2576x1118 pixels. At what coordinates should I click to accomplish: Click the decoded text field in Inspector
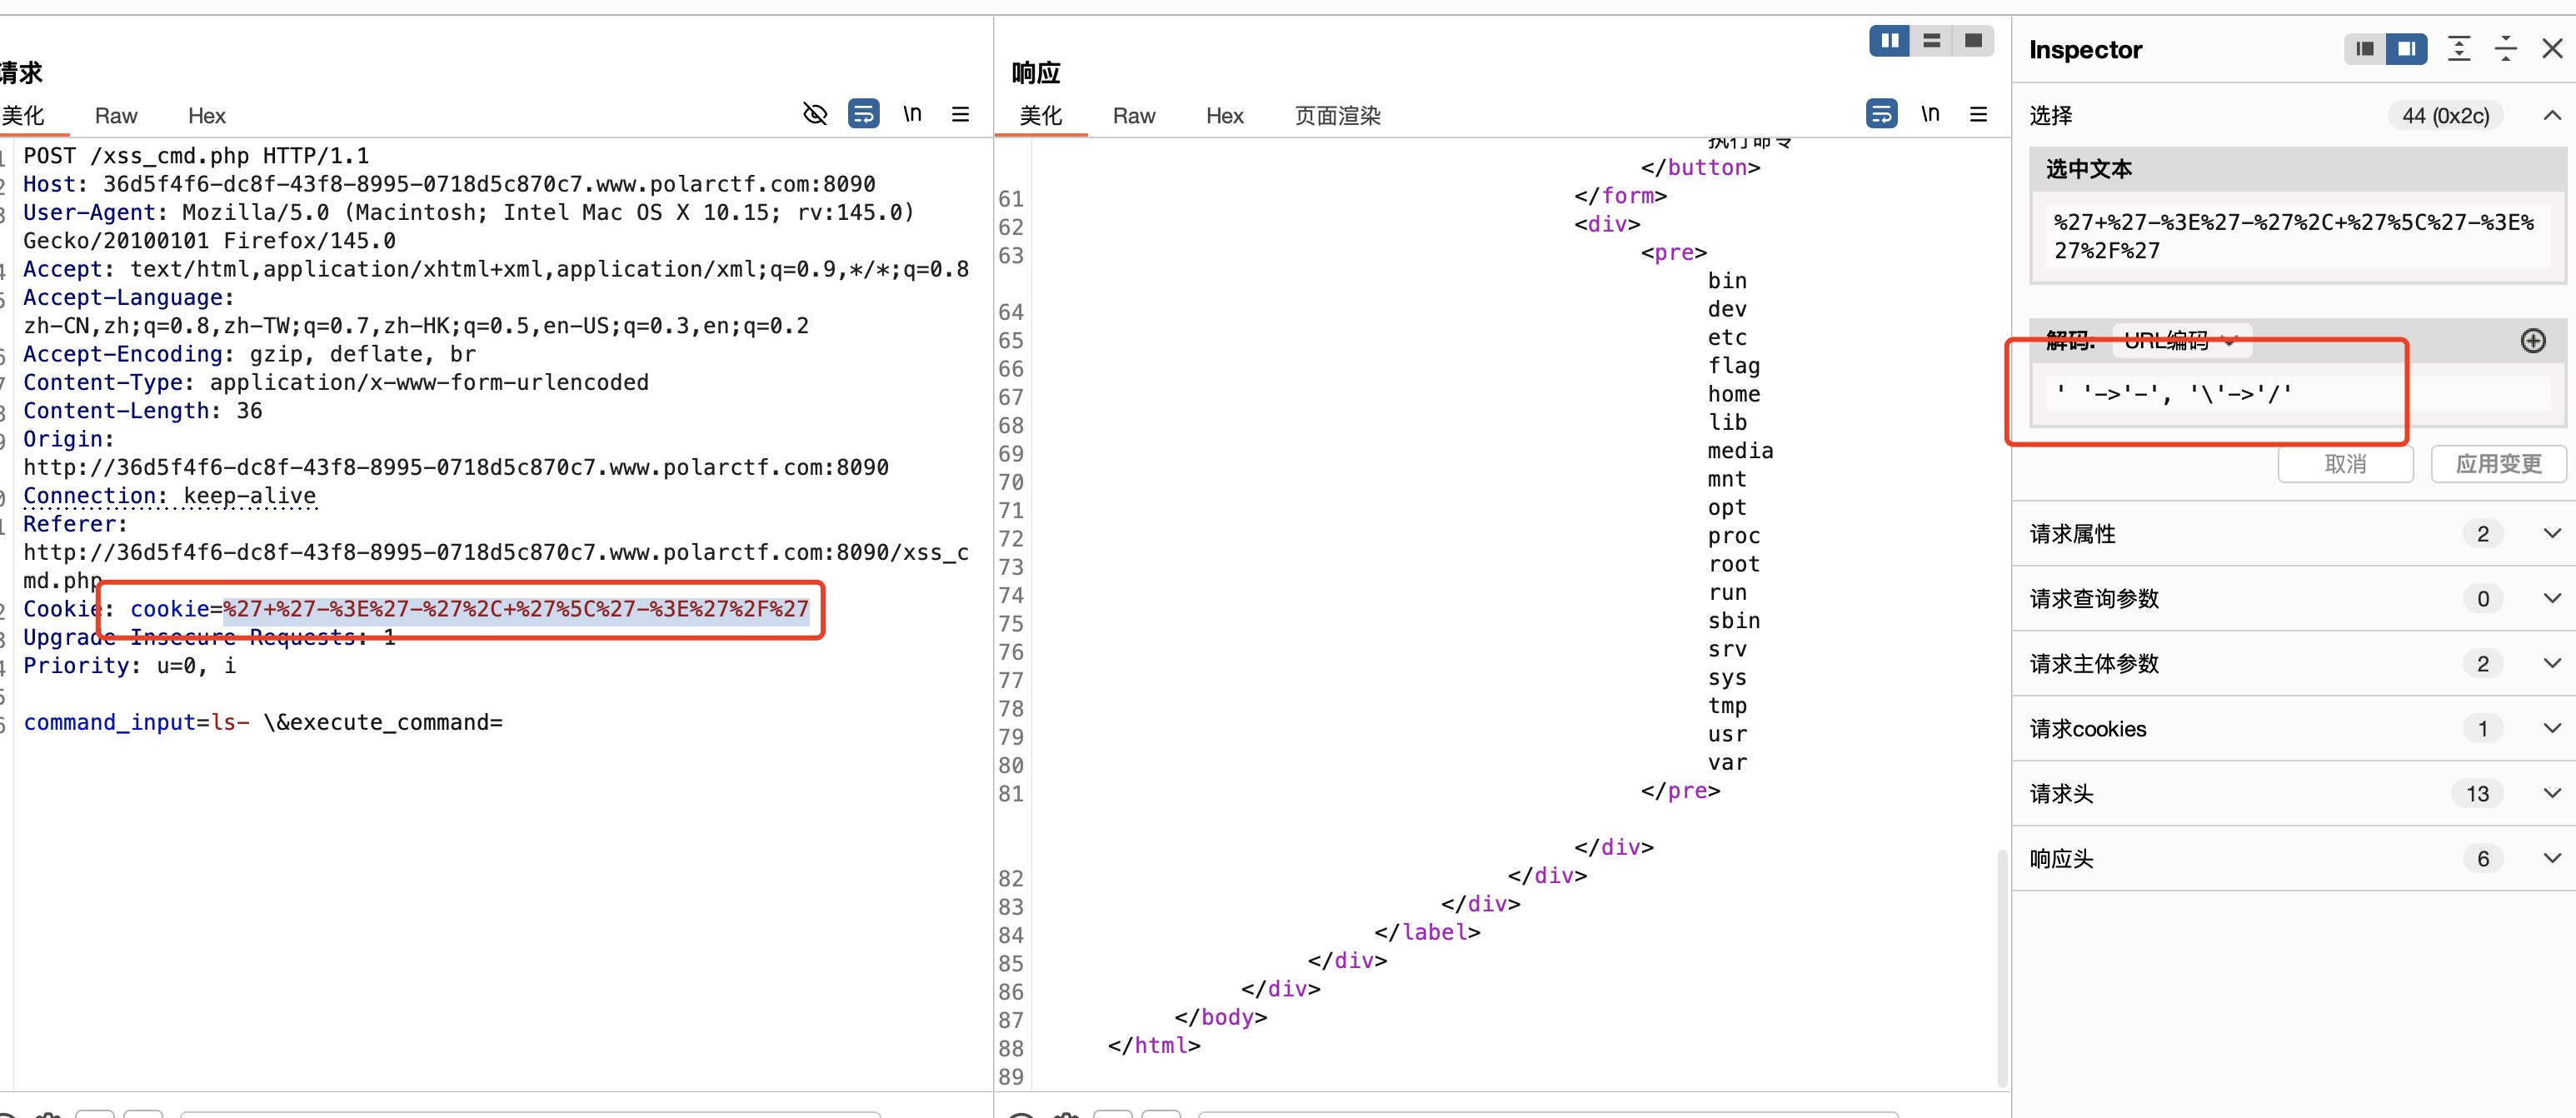[x=2290, y=394]
